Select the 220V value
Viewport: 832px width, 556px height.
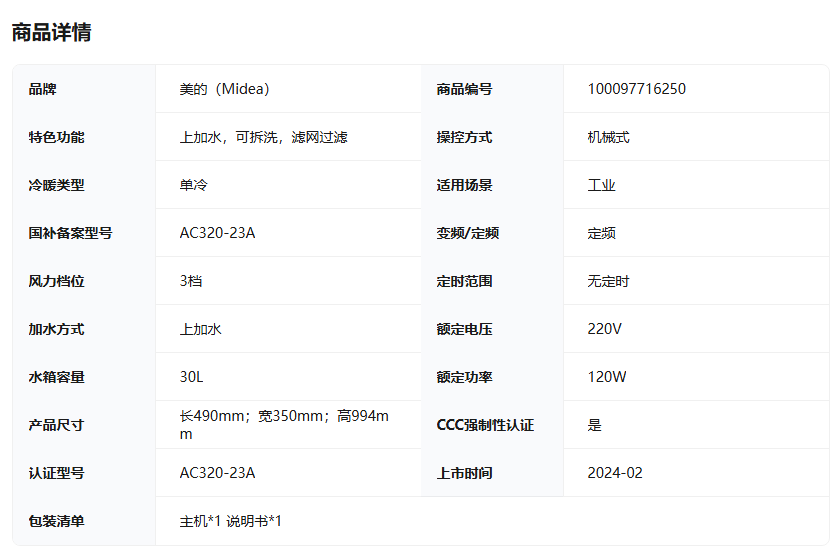click(604, 329)
